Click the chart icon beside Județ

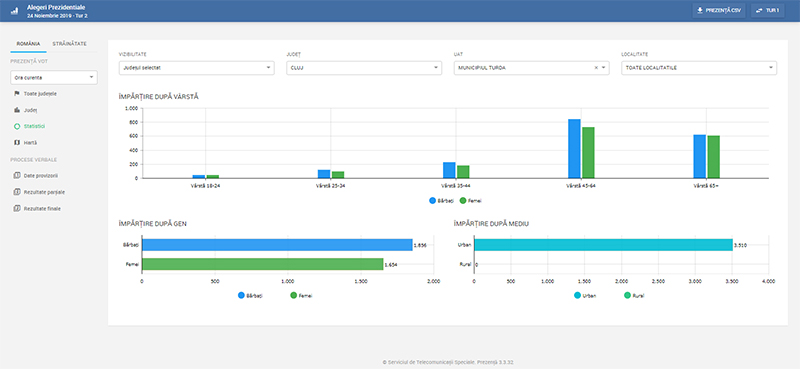click(x=17, y=110)
